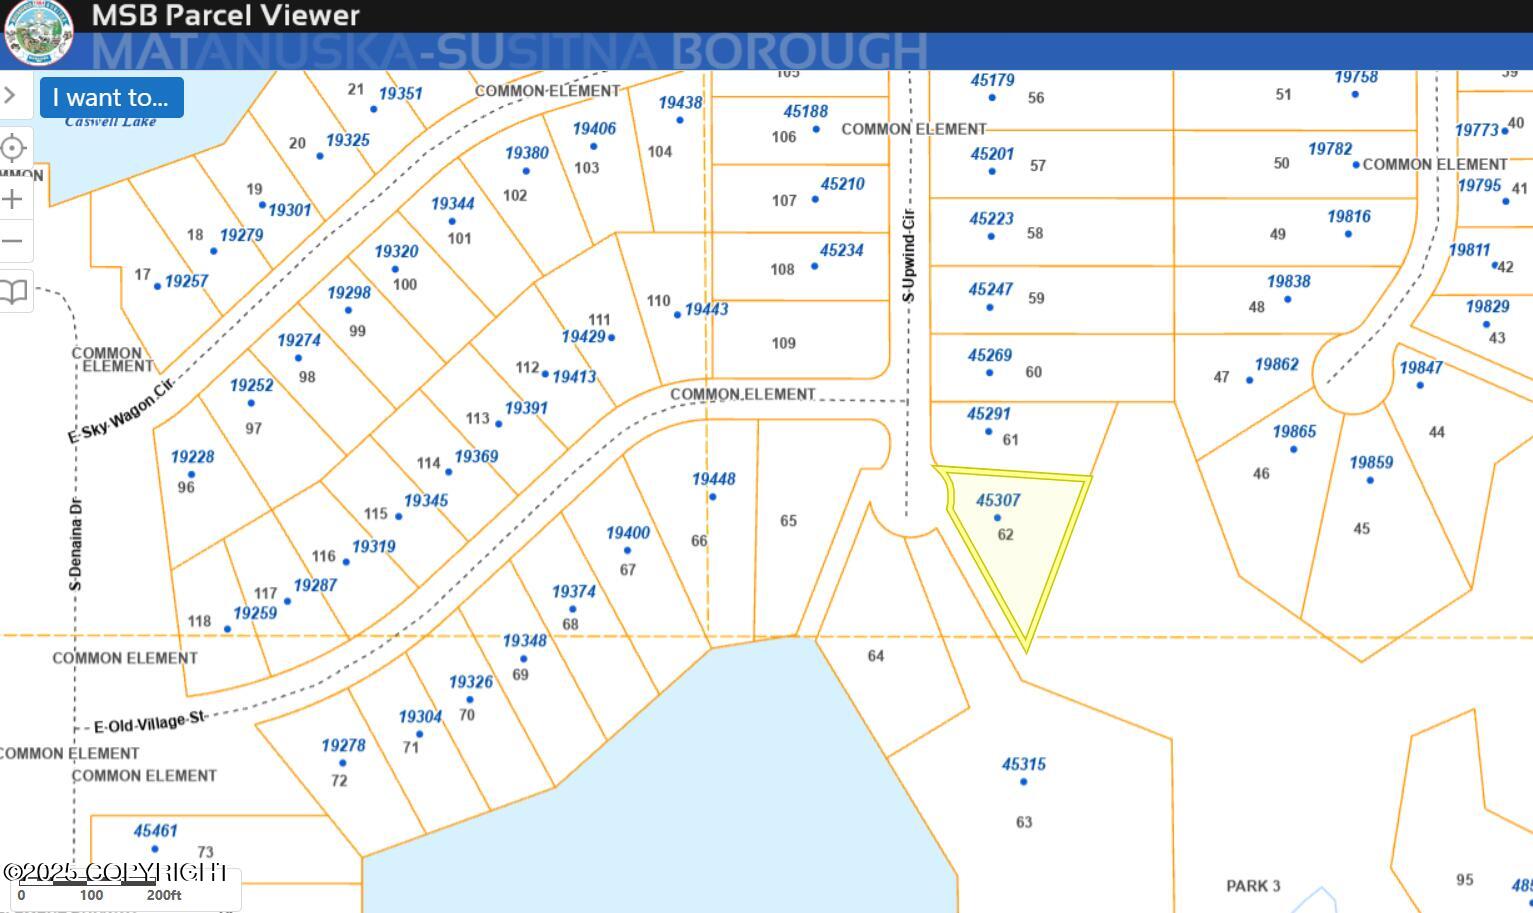
Task: Click address label 19391 on lot 113
Action: 526,408
